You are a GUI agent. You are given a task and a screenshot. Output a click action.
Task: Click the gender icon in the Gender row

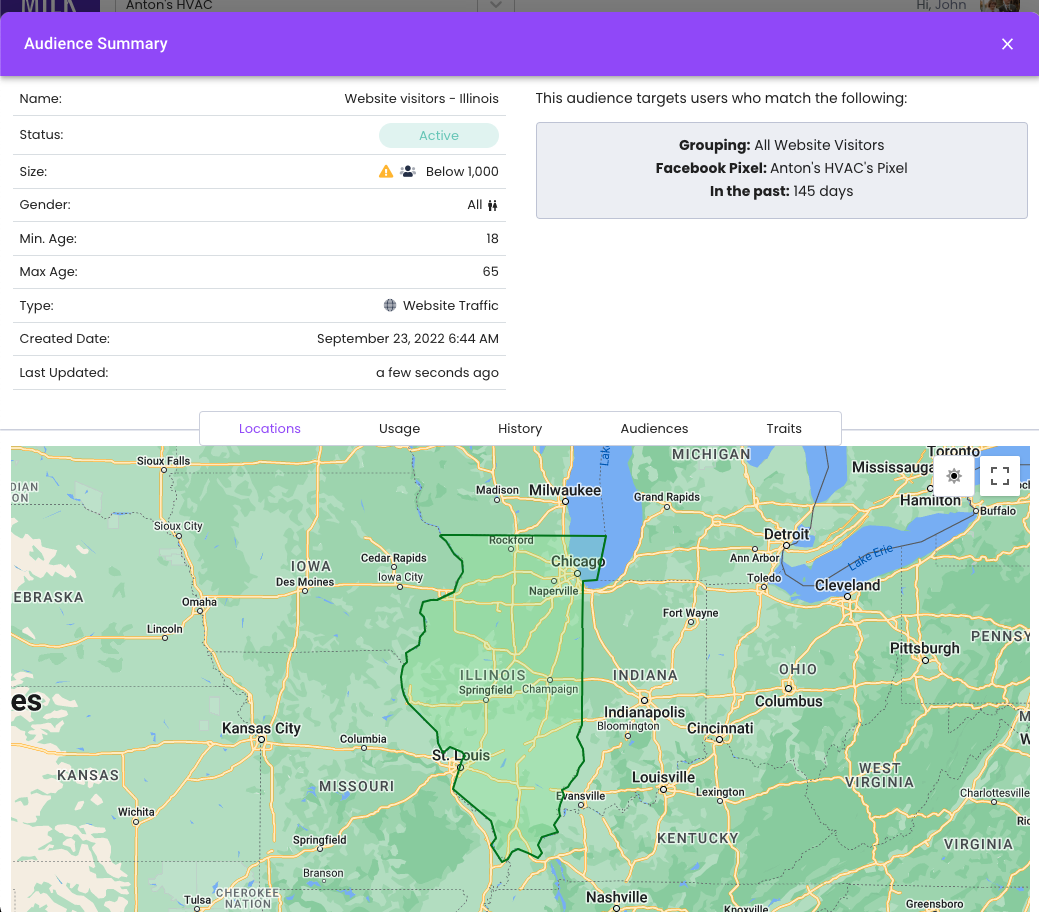492,205
